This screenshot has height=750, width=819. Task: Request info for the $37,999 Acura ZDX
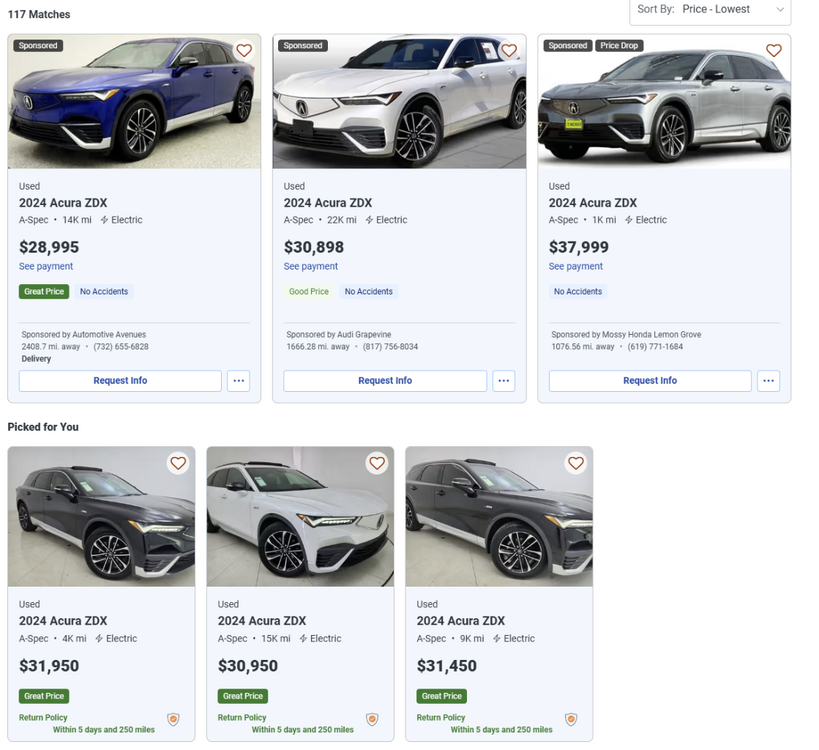(x=650, y=381)
